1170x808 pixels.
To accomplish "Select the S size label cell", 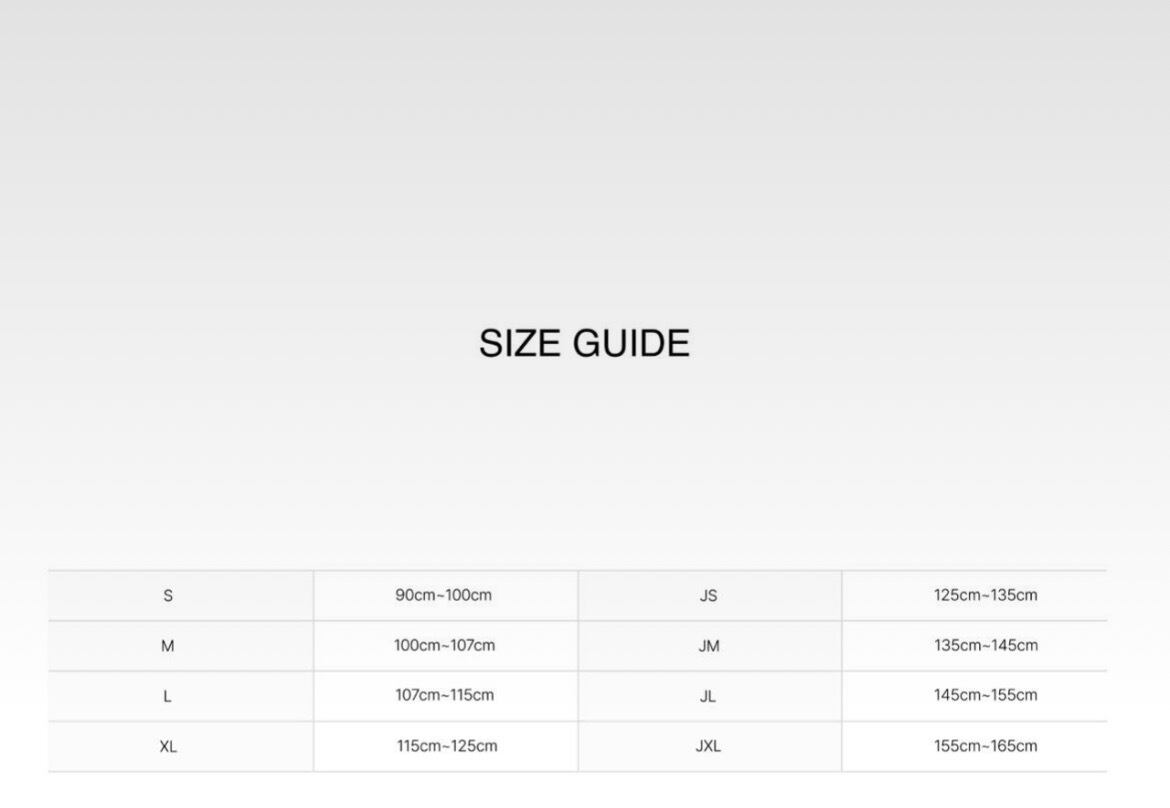I will (168, 596).
